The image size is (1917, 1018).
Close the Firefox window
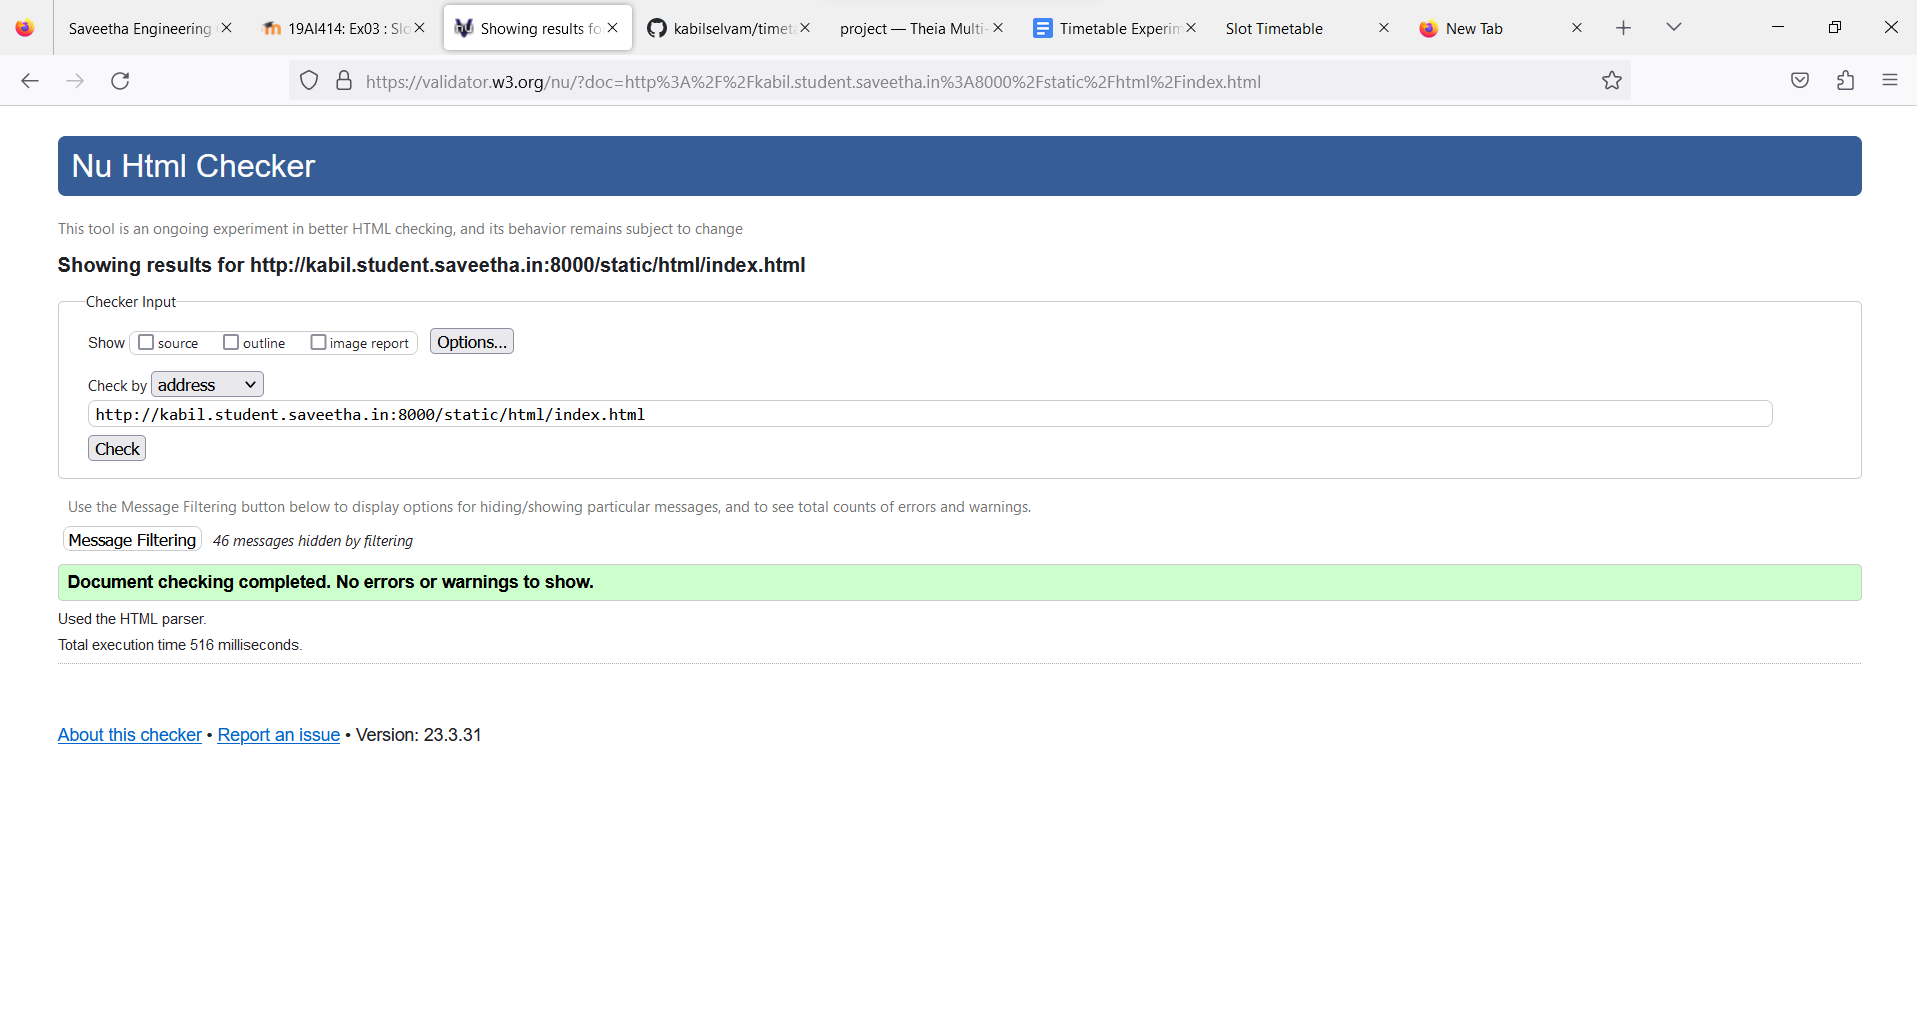pyautogui.click(x=1891, y=28)
